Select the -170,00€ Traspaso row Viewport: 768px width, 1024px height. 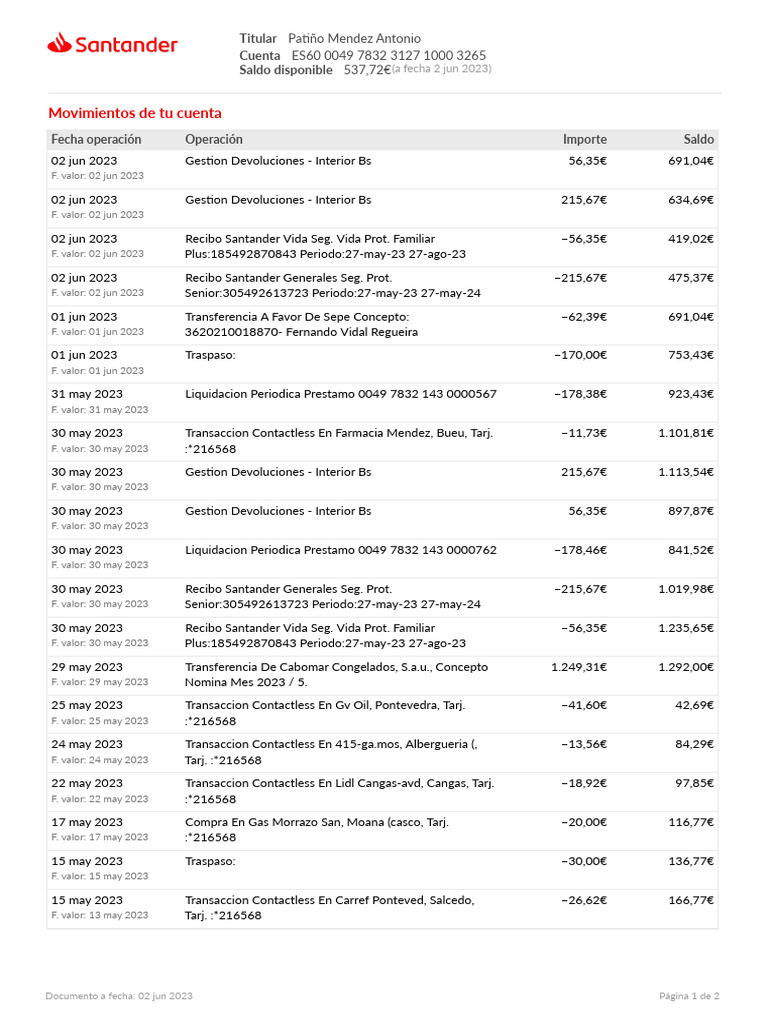pos(383,363)
